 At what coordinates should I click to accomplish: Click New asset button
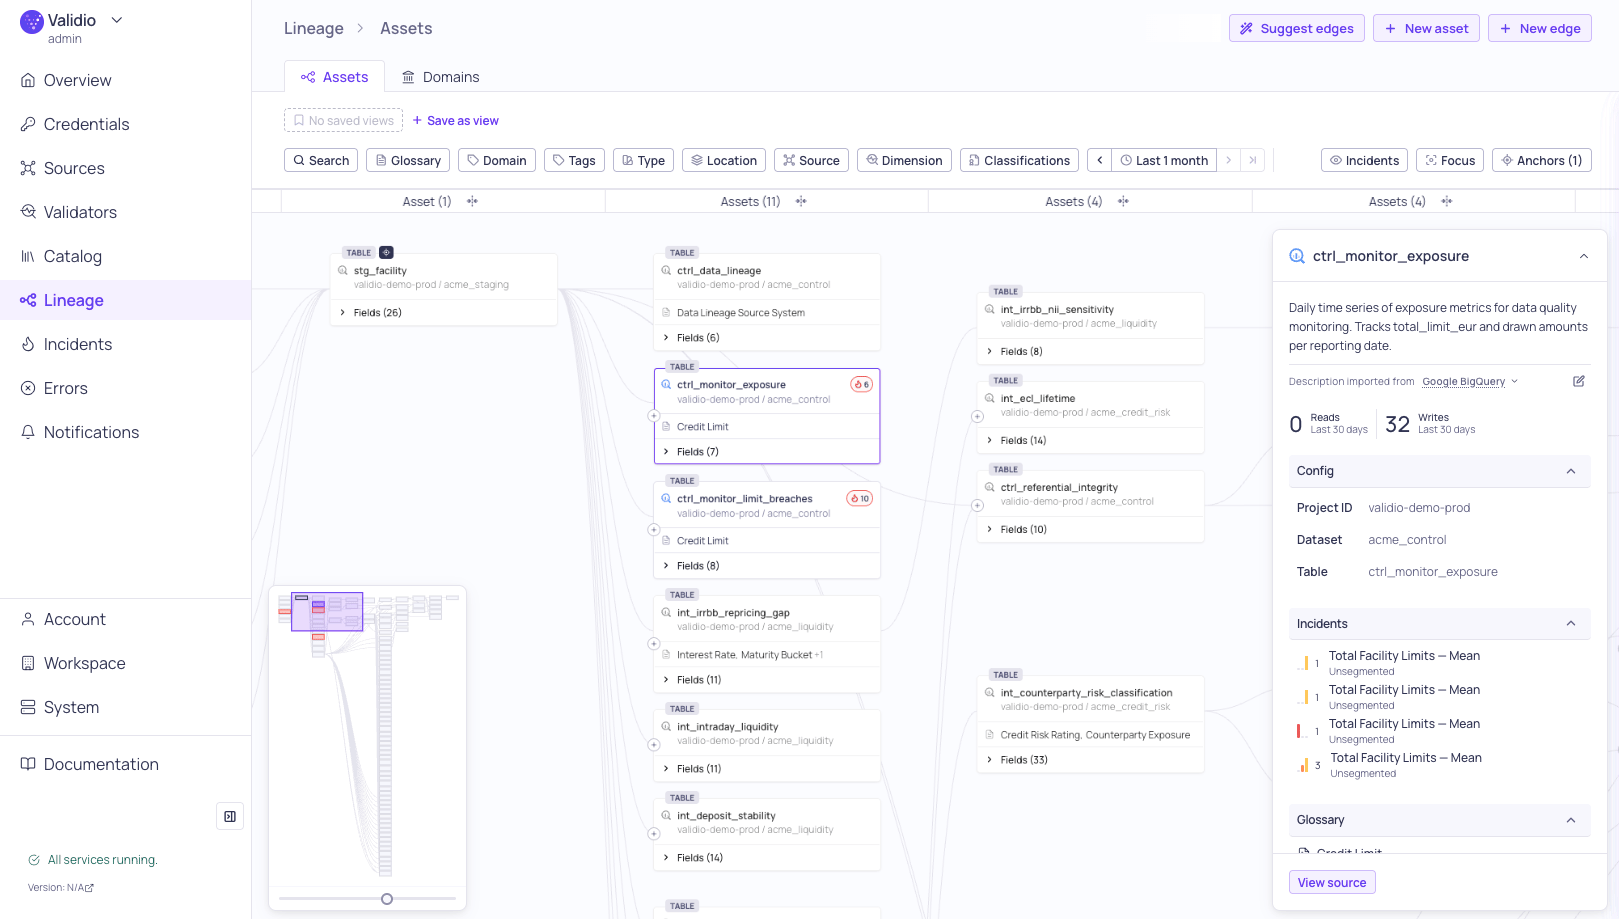(1426, 28)
